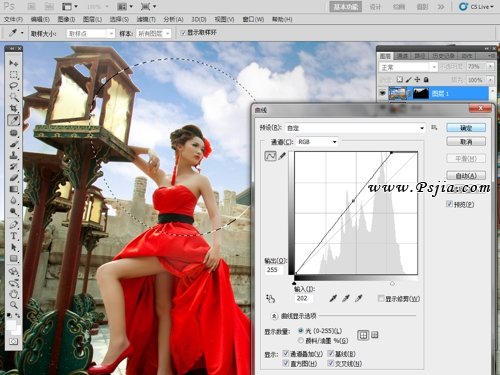Select the Quick Selection tool
500x375 pixels.
(14, 97)
